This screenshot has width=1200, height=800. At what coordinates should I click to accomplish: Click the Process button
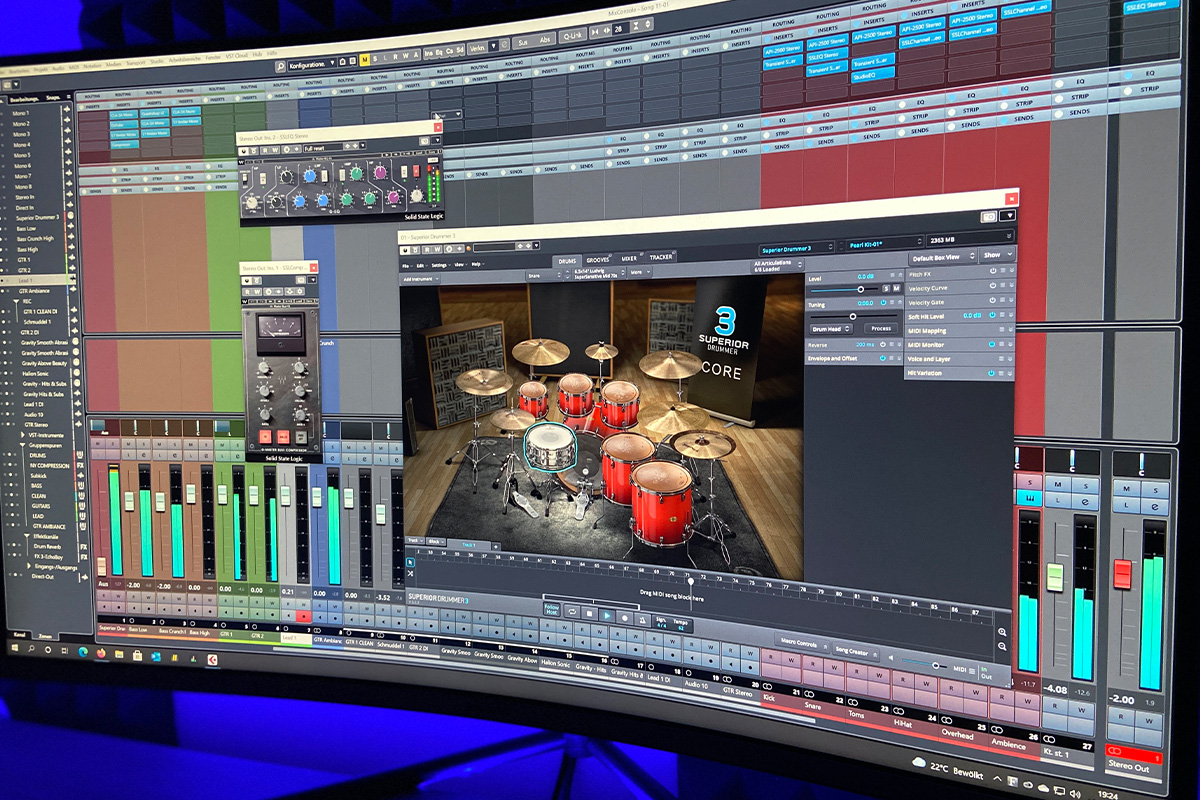[x=880, y=328]
